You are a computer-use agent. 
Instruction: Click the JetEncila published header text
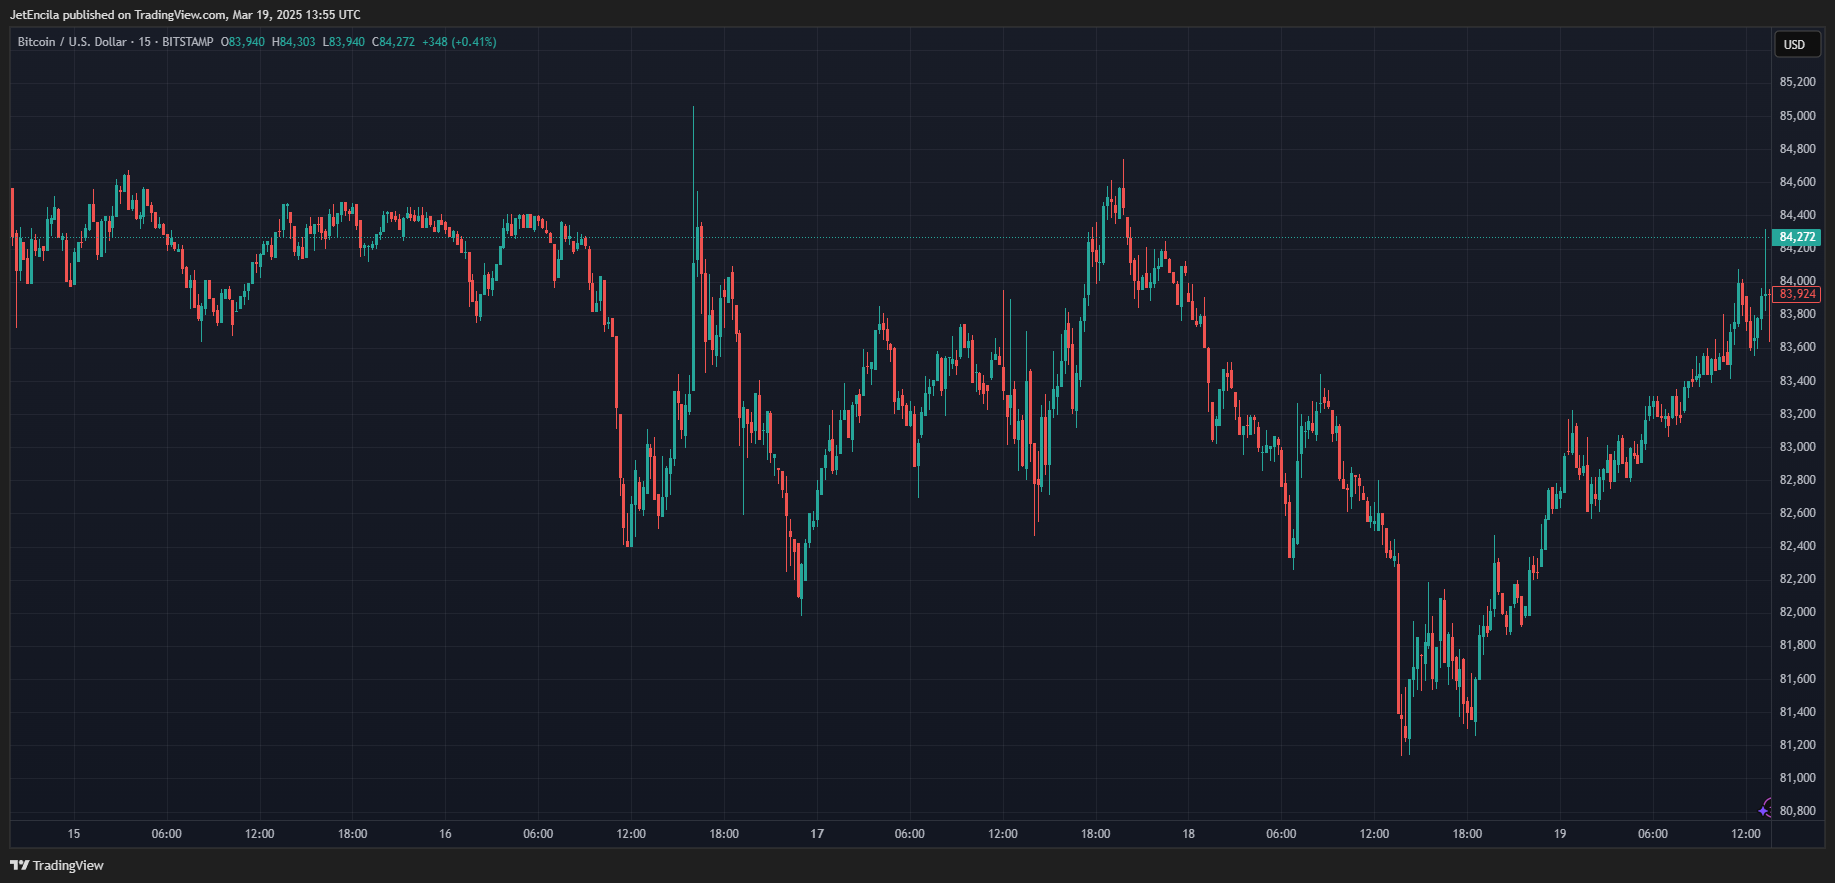[185, 15]
